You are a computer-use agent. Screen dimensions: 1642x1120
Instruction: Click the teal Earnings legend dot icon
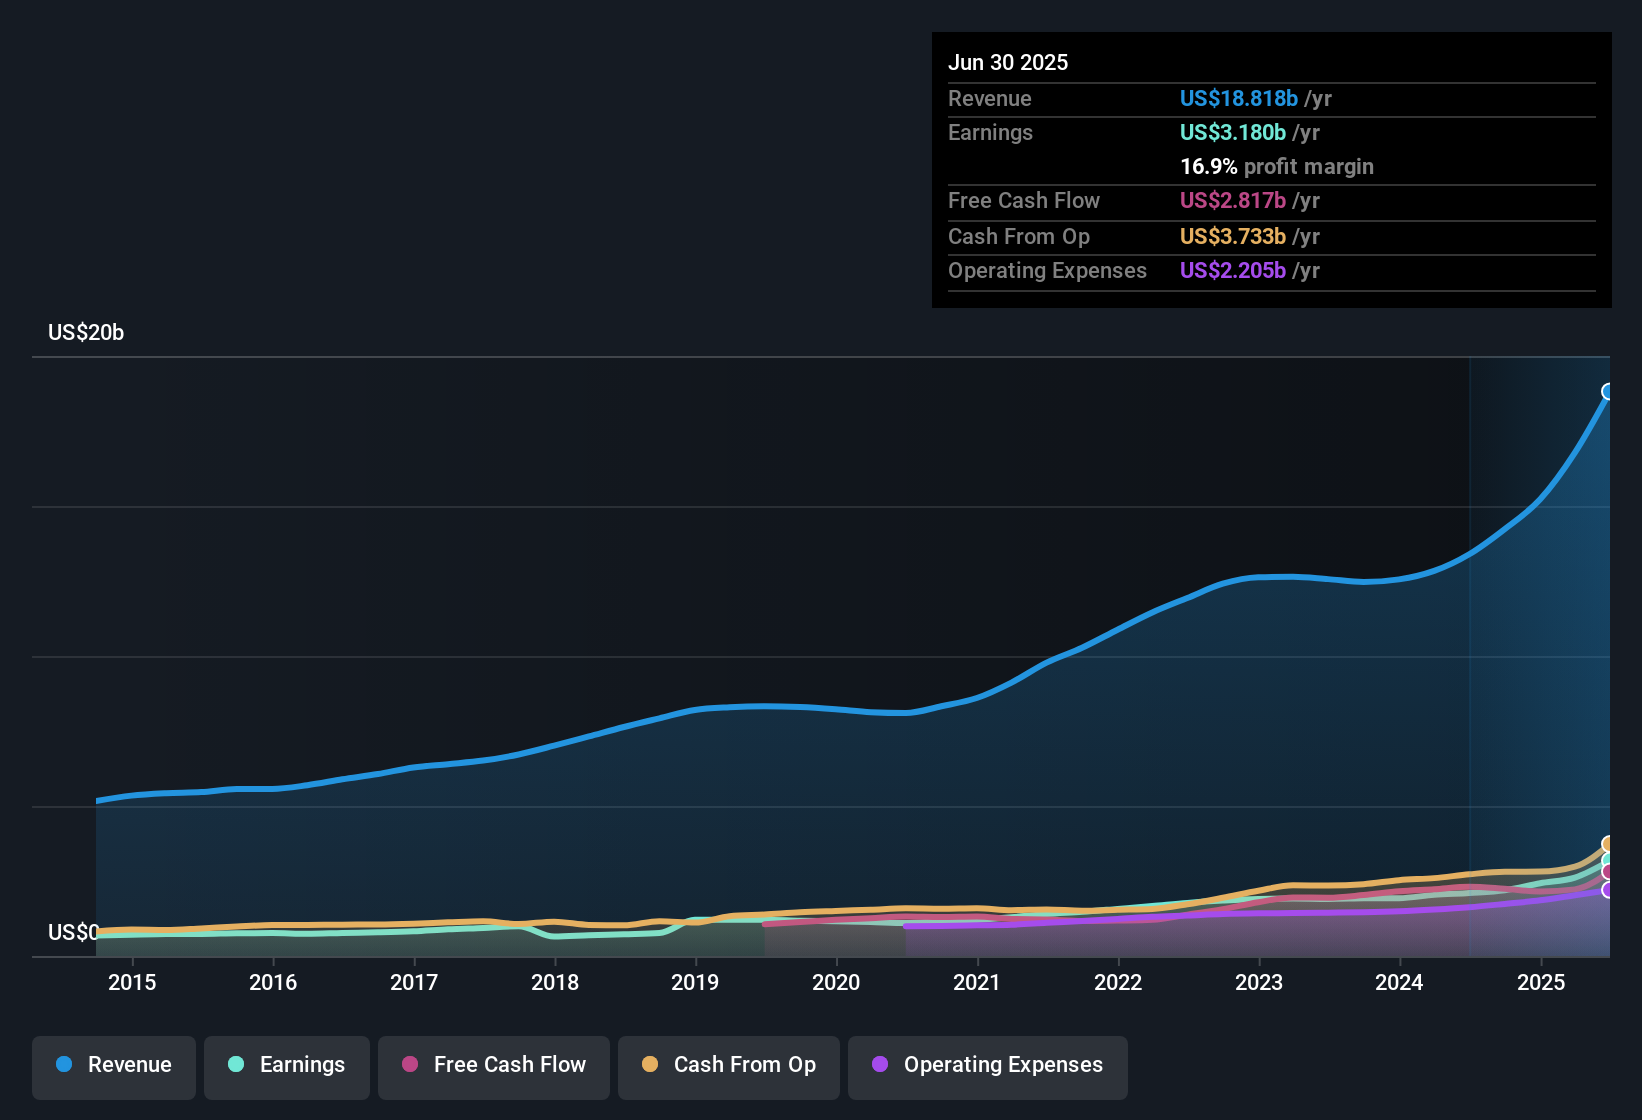(x=237, y=1065)
